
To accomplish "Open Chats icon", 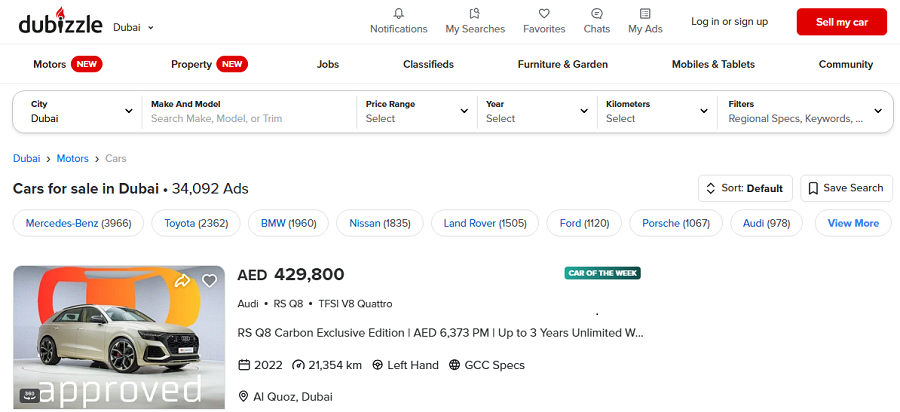I will tap(597, 14).
